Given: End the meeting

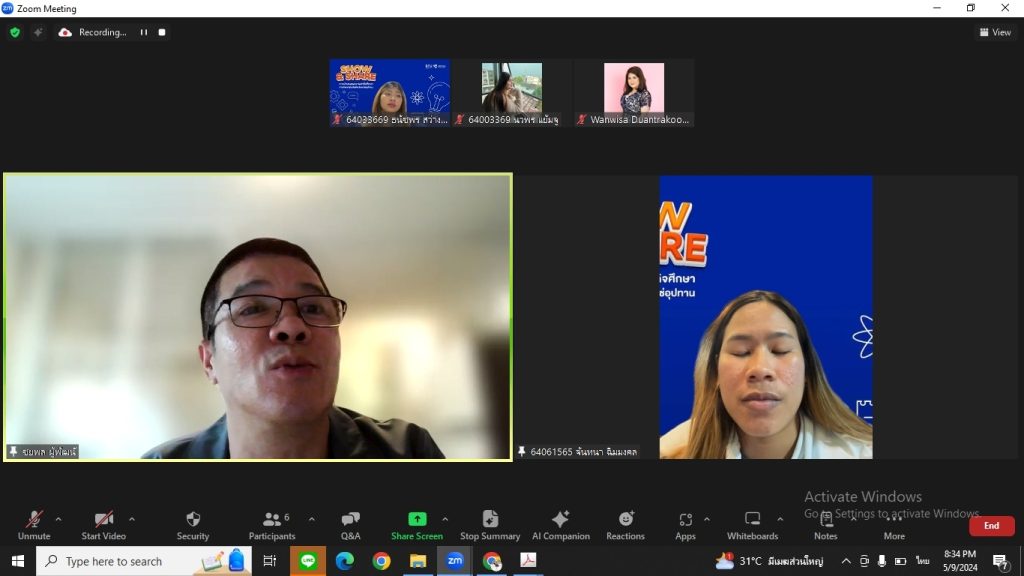Looking at the screenshot, I should [991, 526].
